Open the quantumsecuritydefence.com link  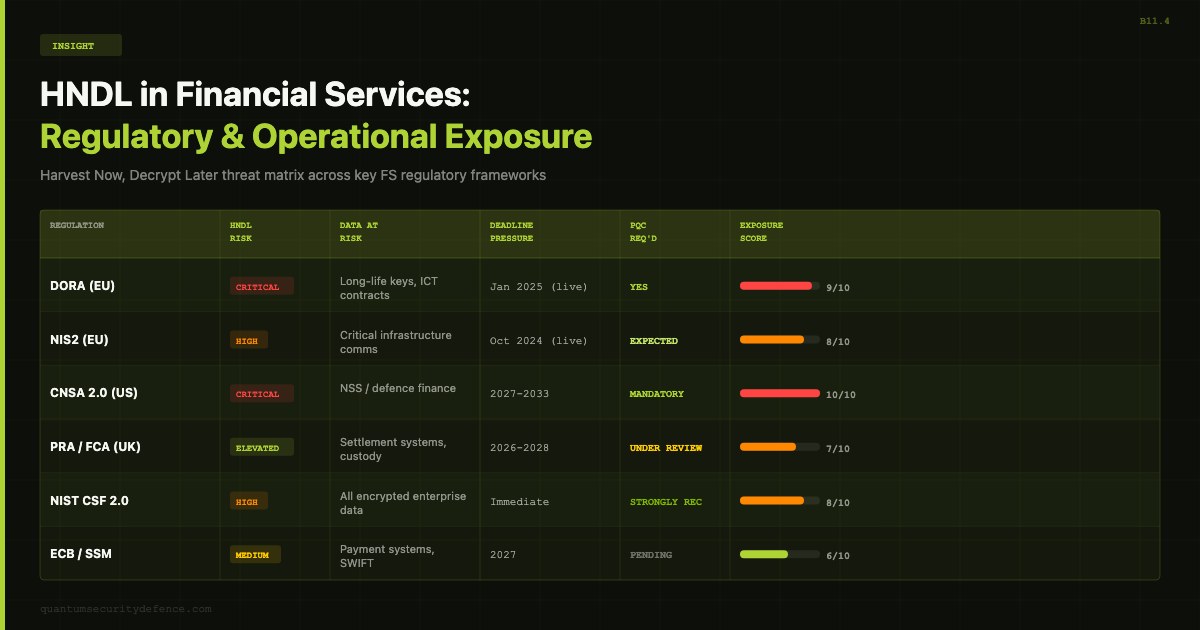click(x=126, y=608)
